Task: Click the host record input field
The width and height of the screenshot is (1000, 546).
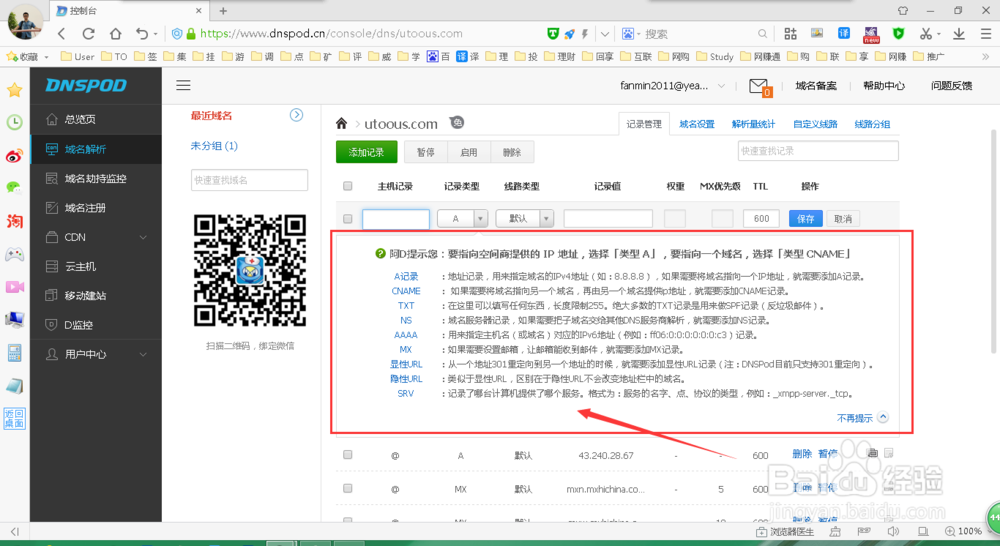Action: pos(396,219)
